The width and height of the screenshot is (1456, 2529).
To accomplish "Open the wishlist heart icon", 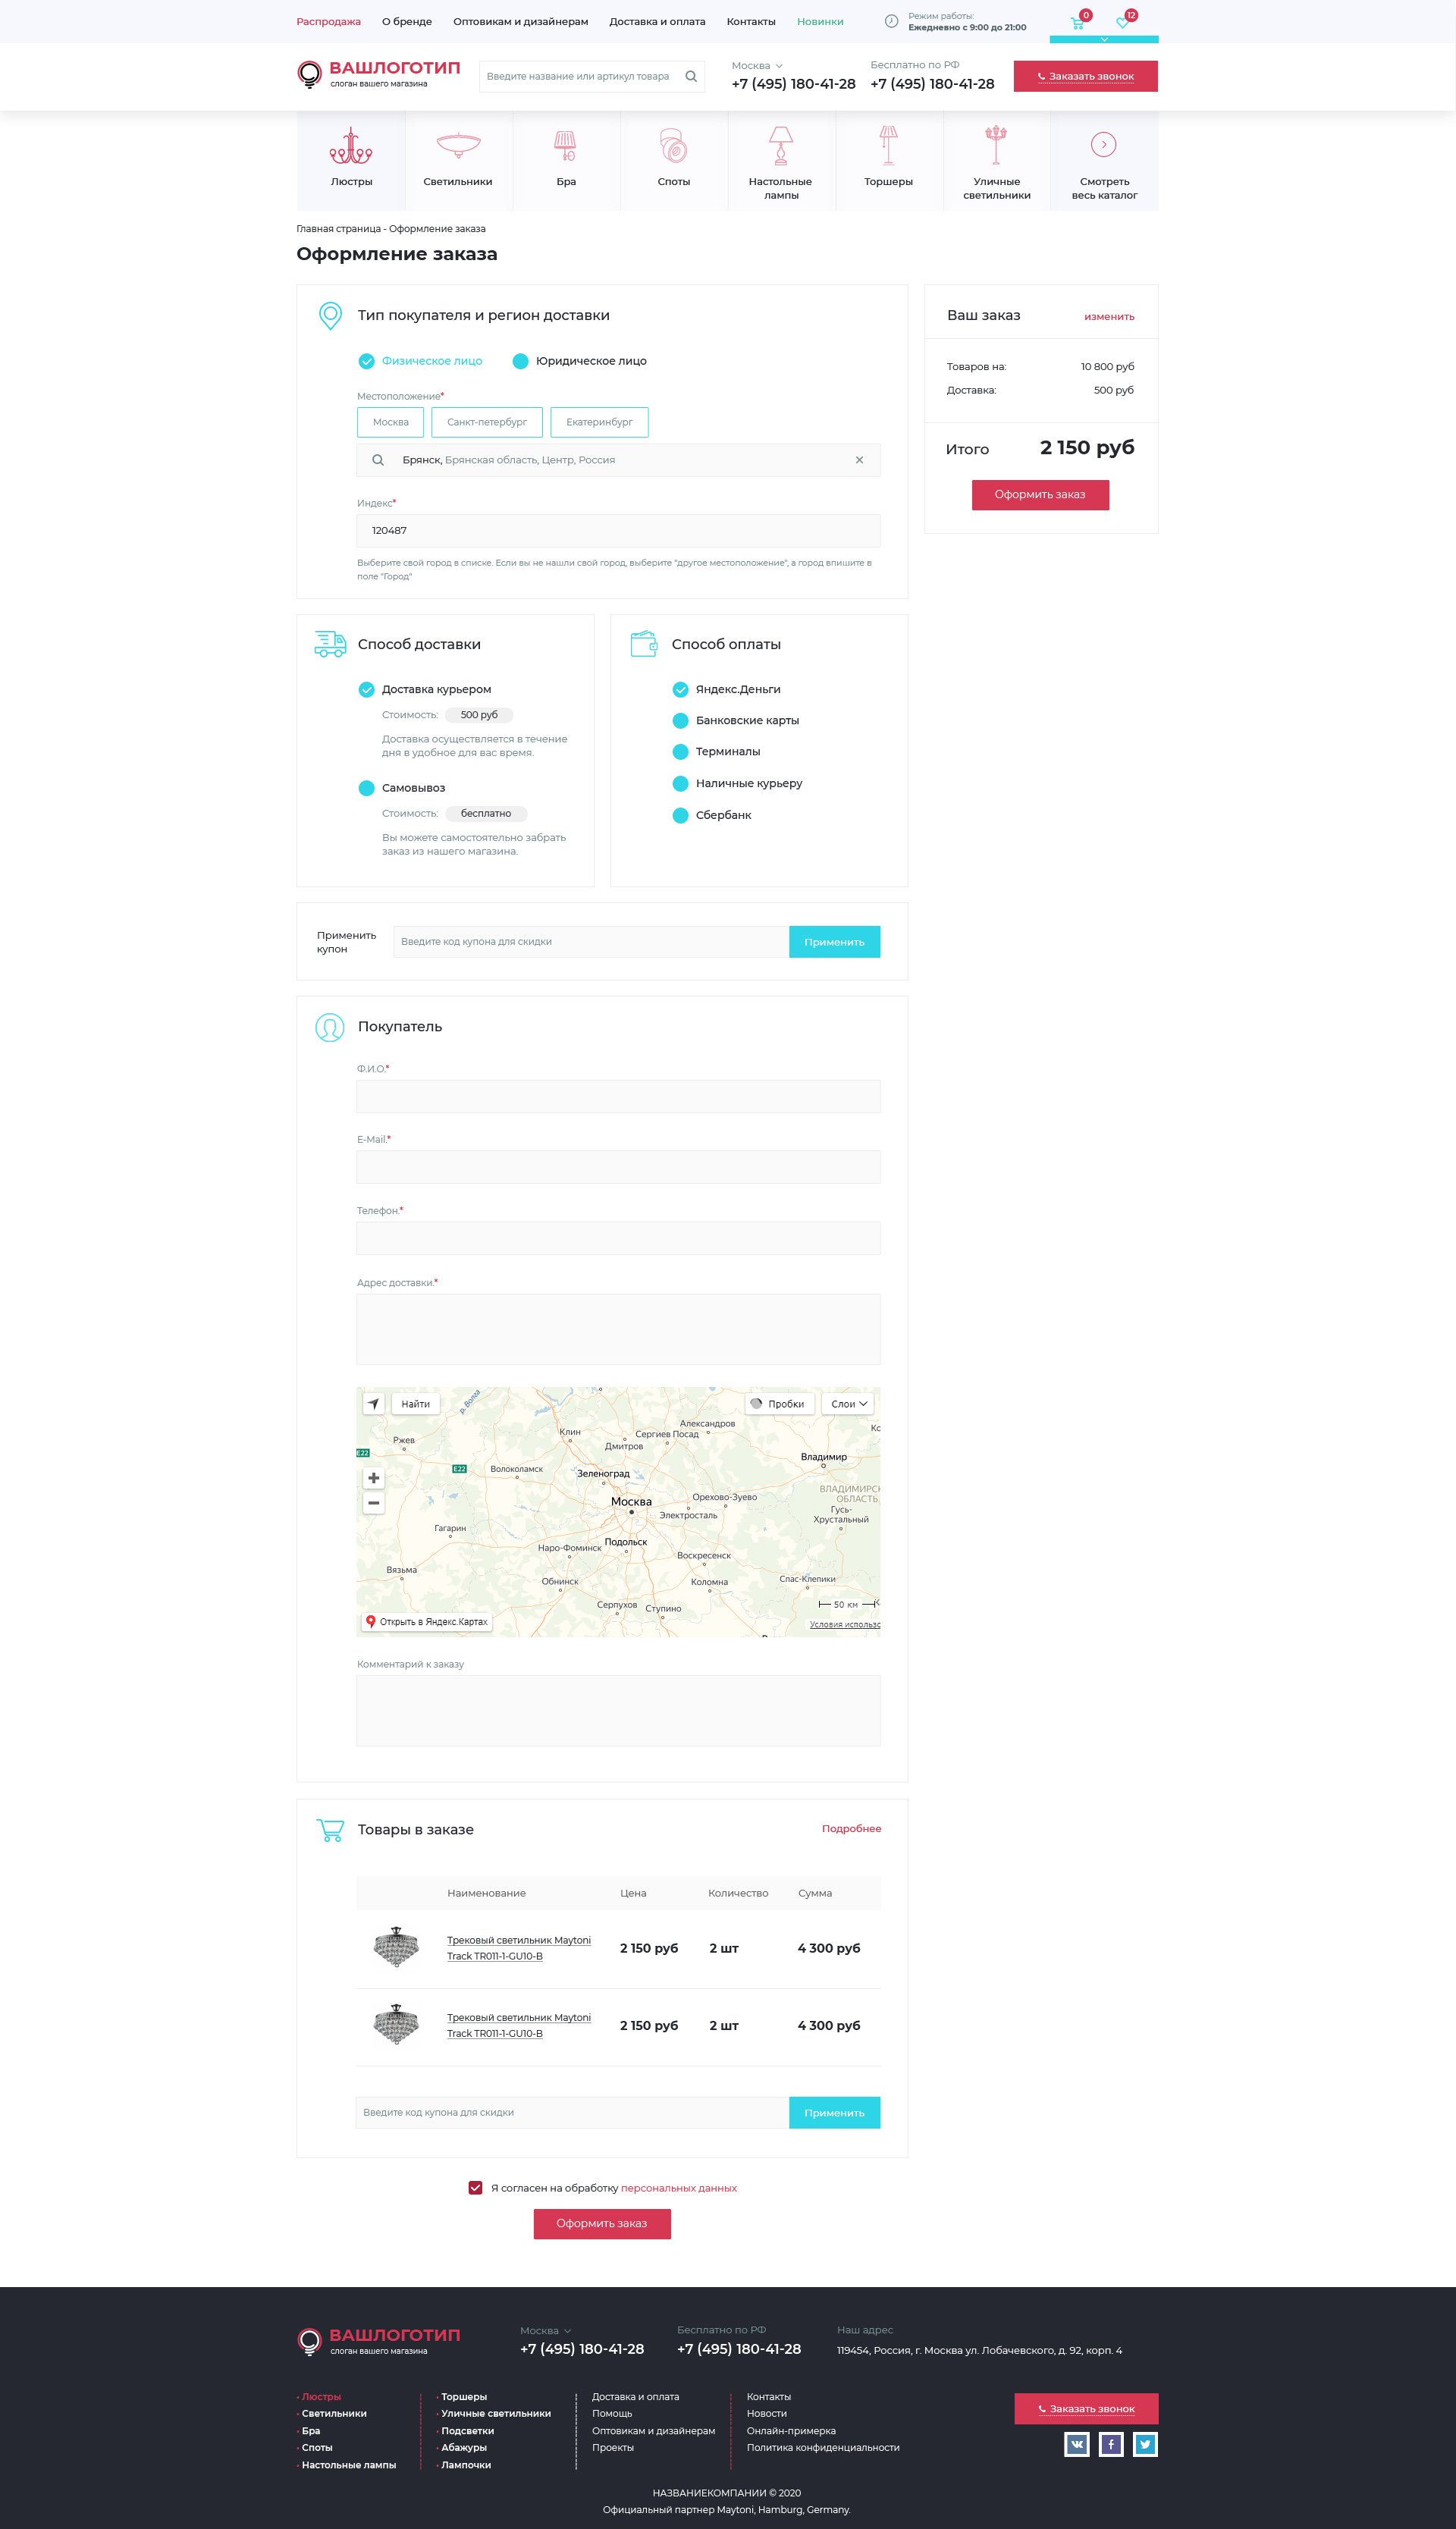I will 1122,22.
